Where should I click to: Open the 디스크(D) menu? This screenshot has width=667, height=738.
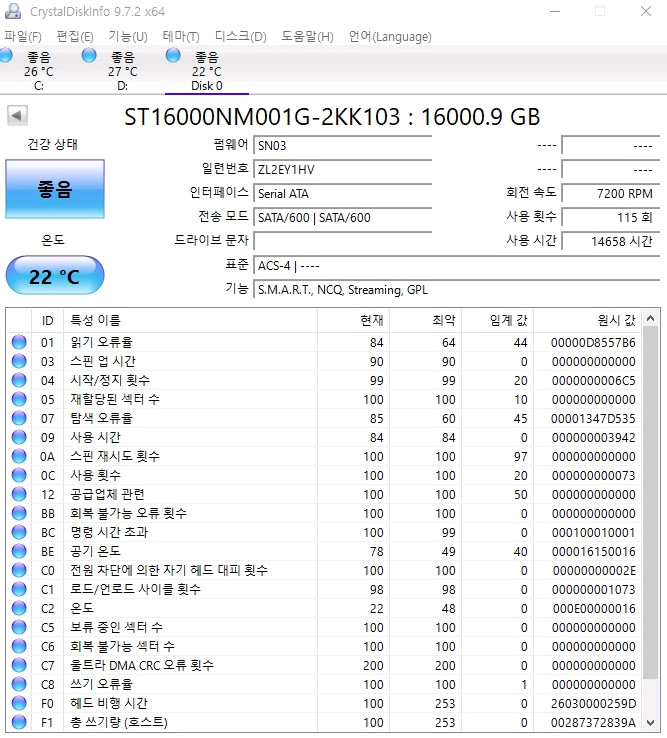click(241, 36)
